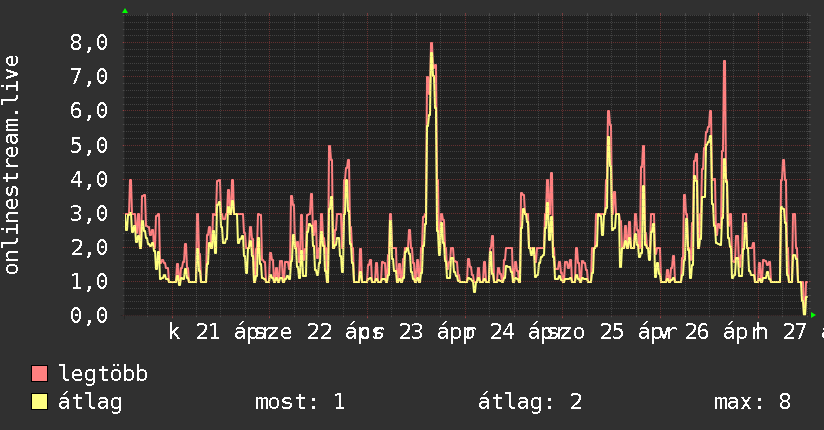Click the x-axis date label 22
824x430 pixels.
[x=320, y=332]
